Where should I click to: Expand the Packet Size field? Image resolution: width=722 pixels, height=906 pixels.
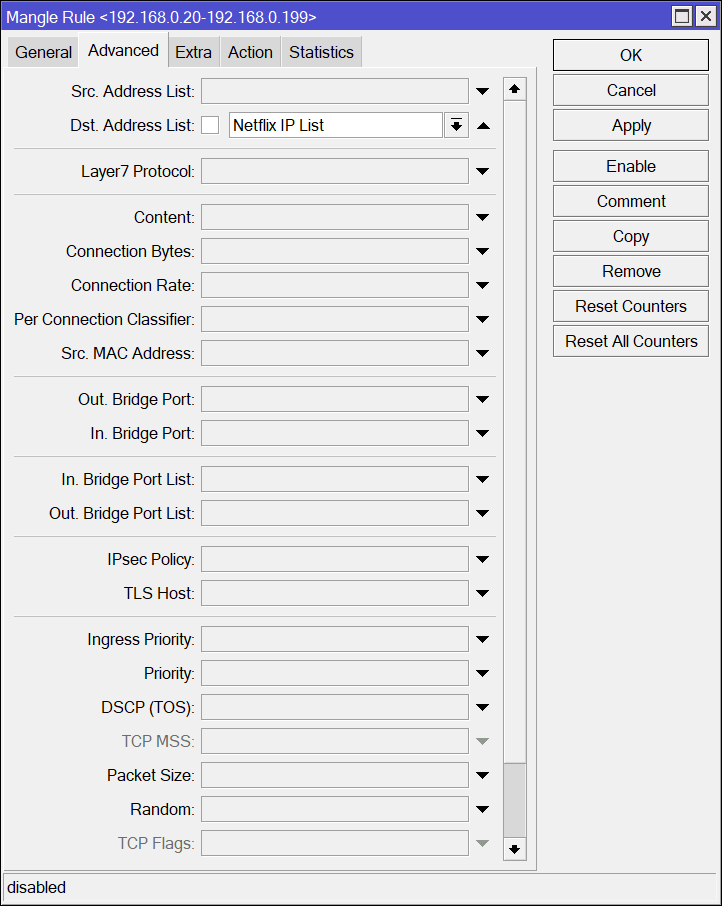tap(483, 775)
